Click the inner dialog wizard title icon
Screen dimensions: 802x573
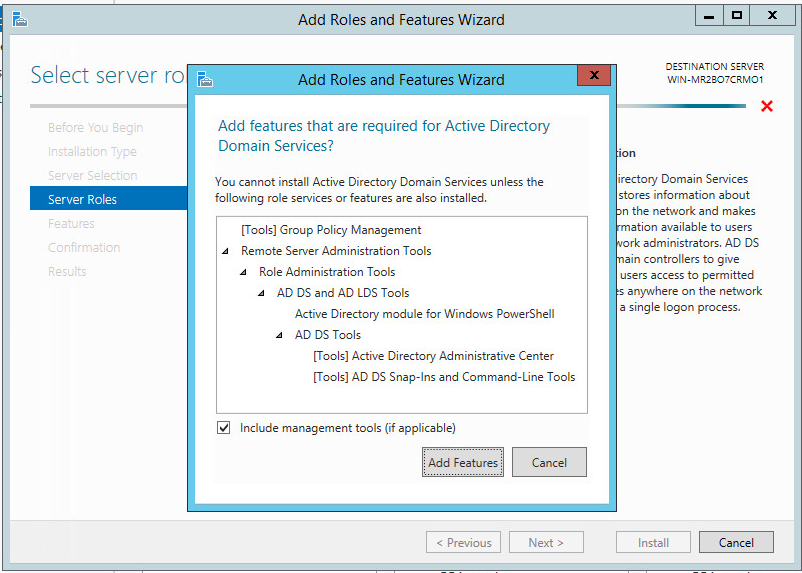(x=205, y=80)
